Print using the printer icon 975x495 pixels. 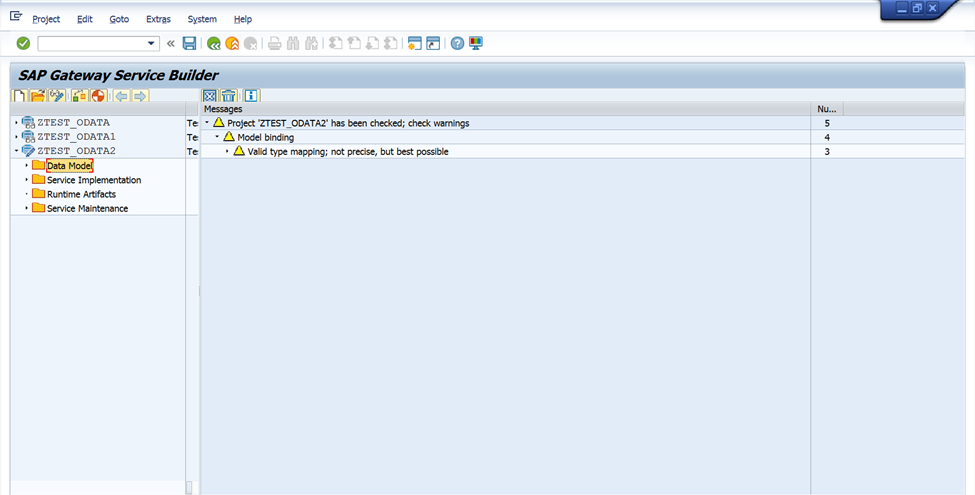(275, 43)
